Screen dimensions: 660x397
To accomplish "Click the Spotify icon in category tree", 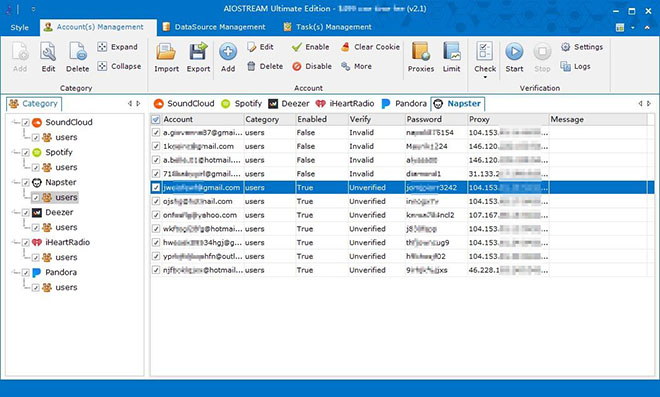I will [37, 152].
